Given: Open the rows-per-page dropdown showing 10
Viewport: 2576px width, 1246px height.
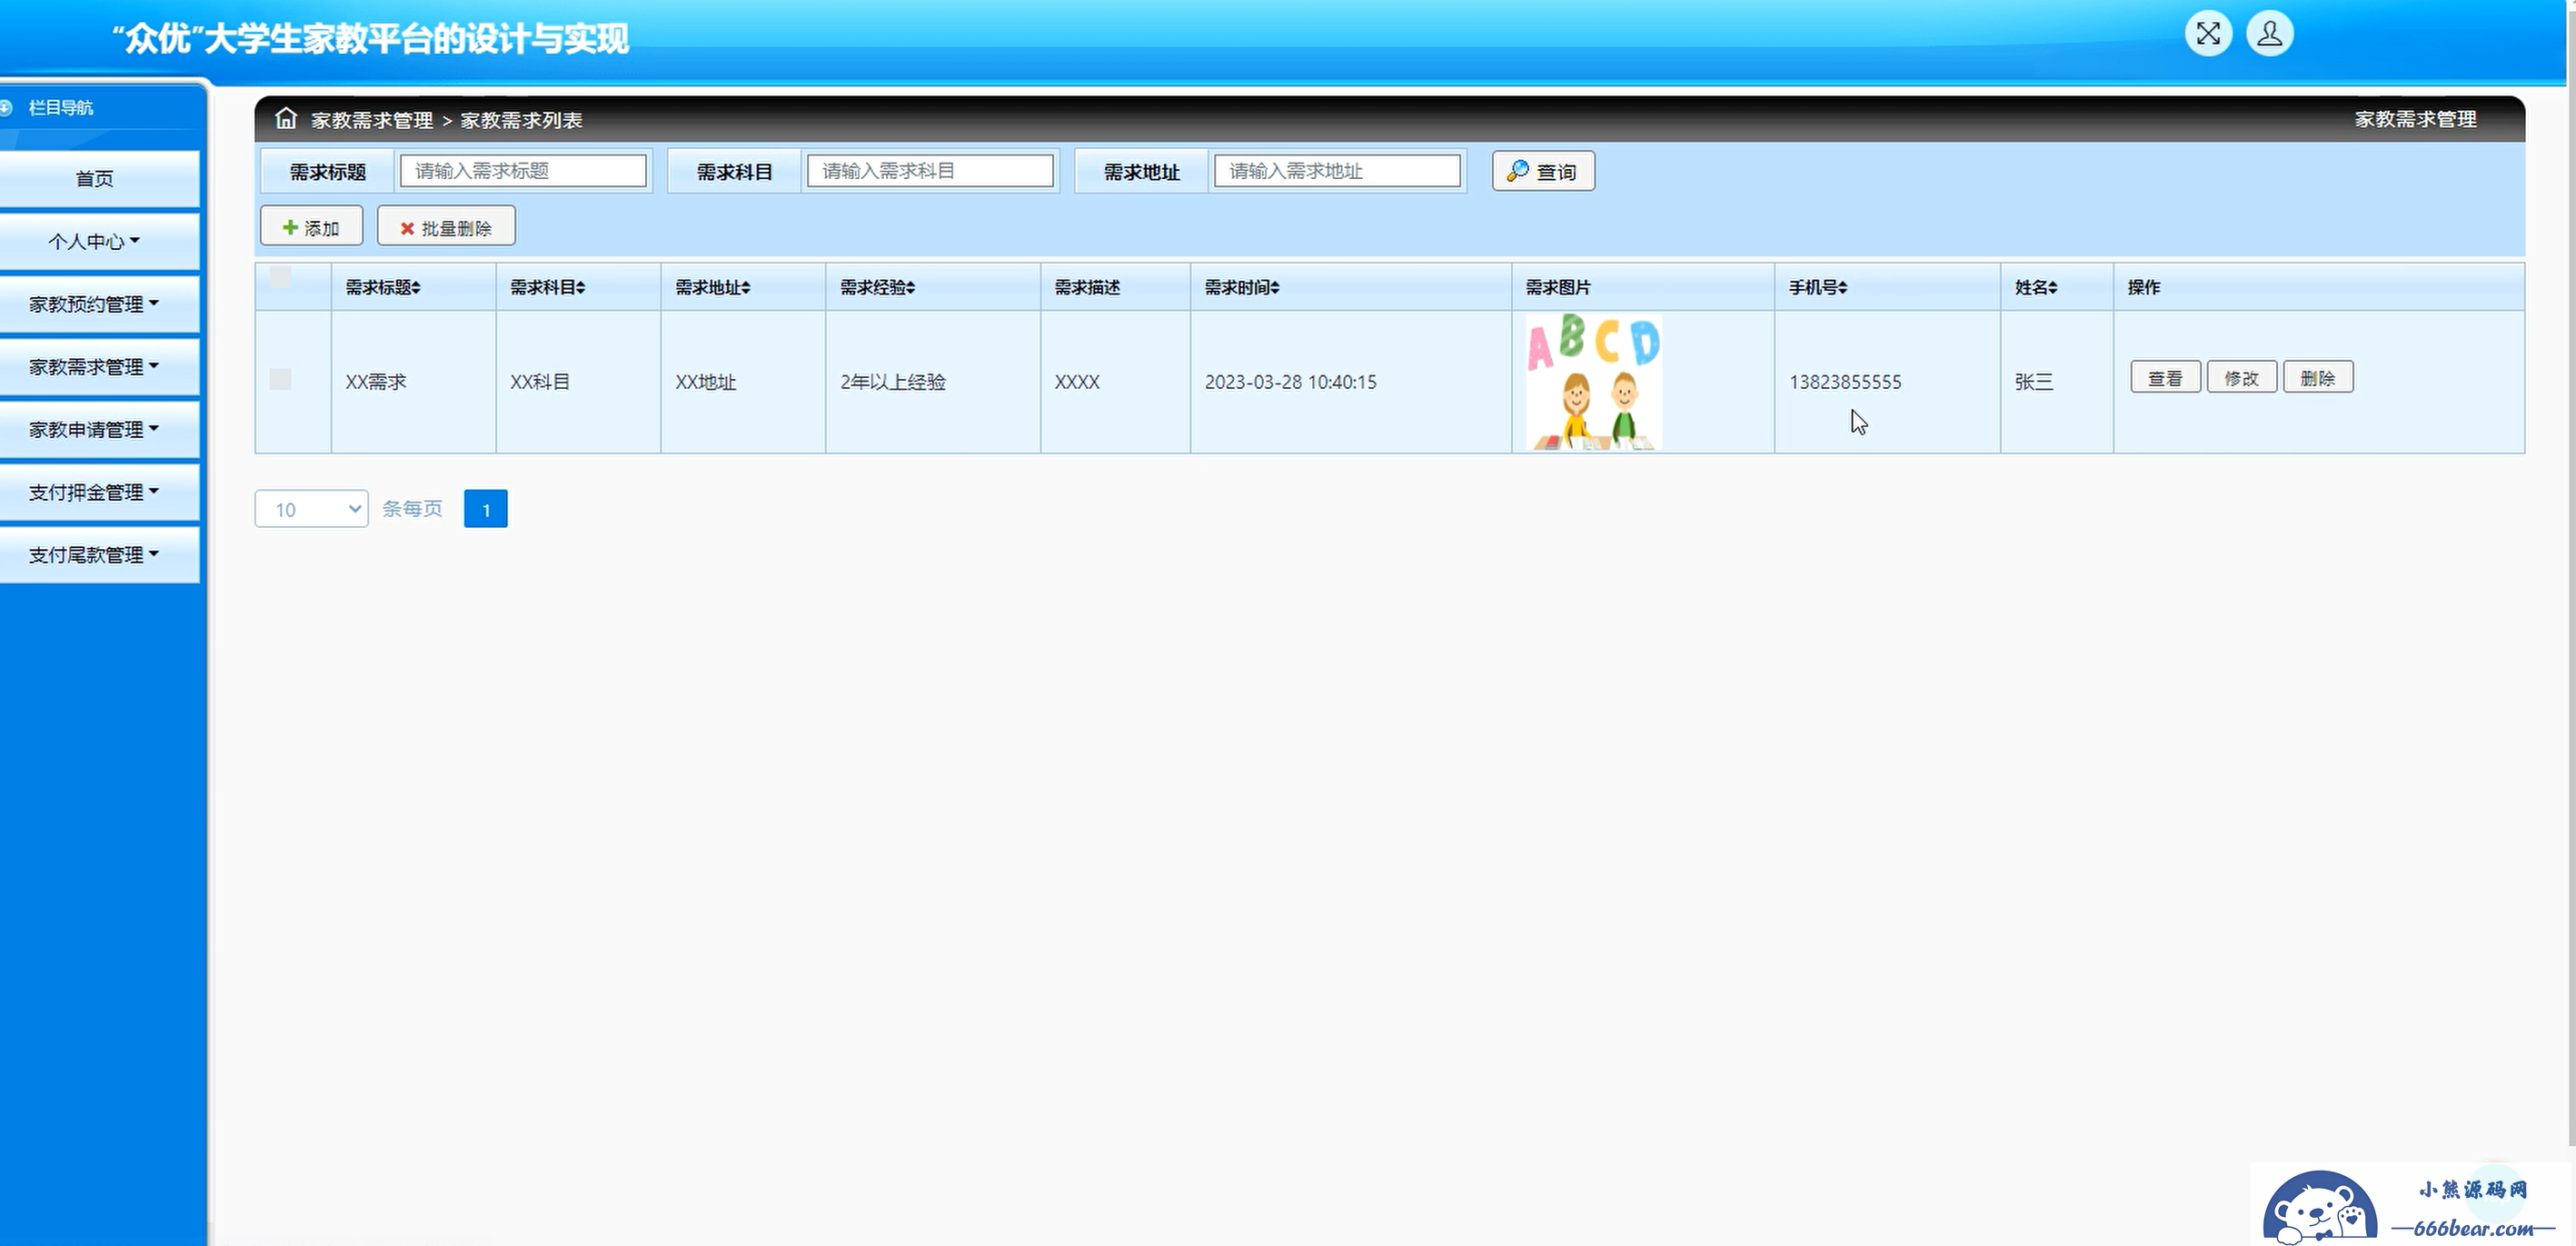Looking at the screenshot, I should point(311,509).
